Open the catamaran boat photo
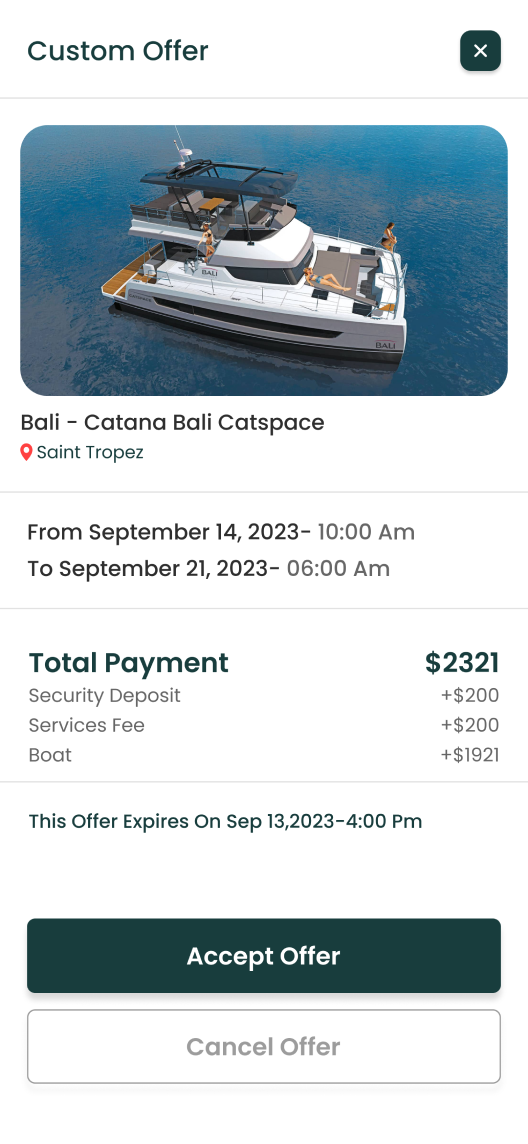 click(264, 260)
